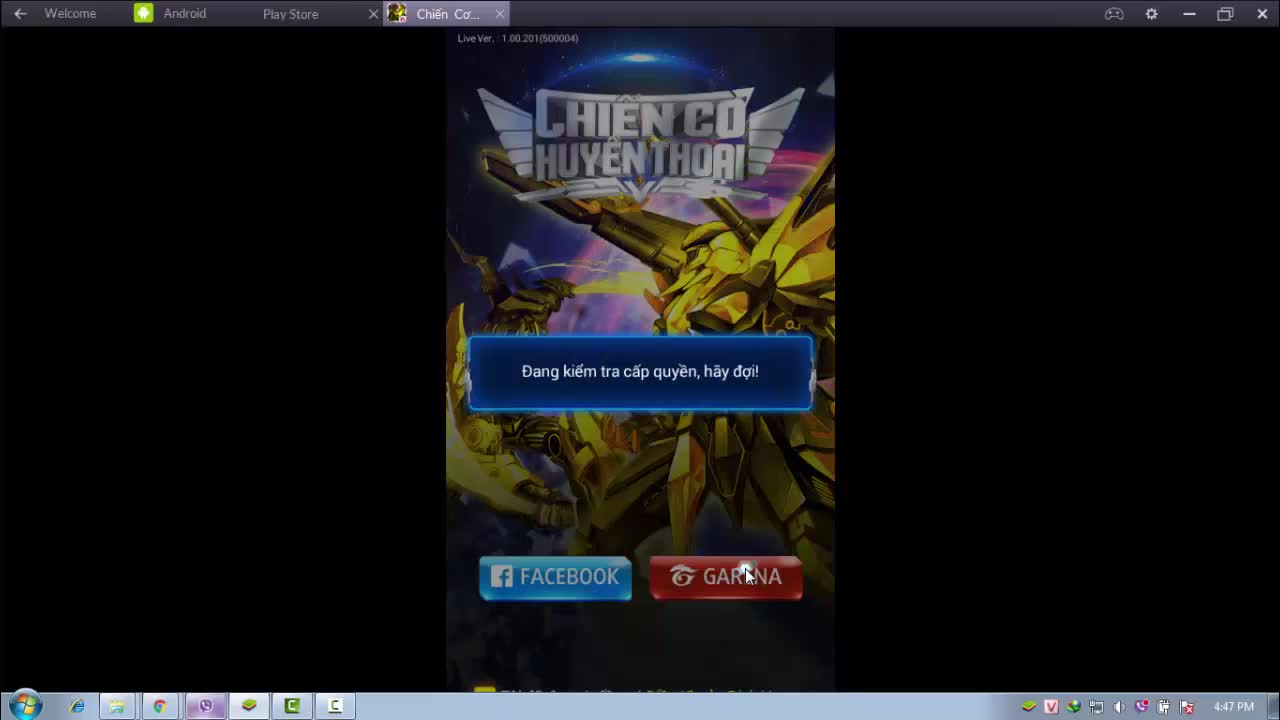Close the Chiến Cơ tab
The width and height of the screenshot is (1280, 720).
pyautogui.click(x=499, y=14)
